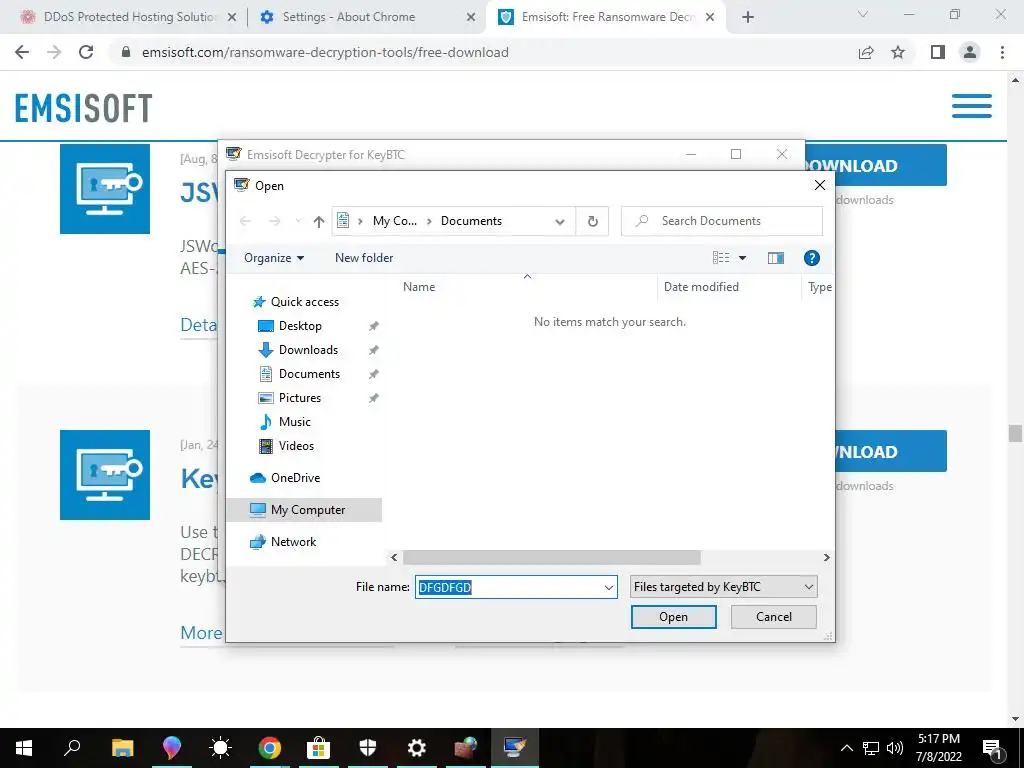Click the change view layout icon
1024x768 pixels.
[x=721, y=258]
